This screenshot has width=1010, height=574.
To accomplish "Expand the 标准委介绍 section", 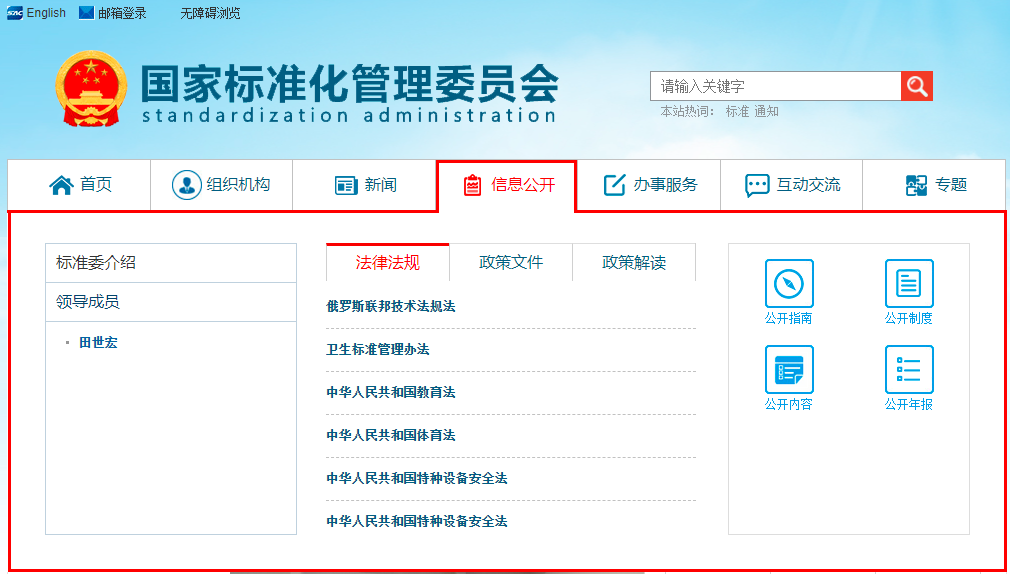I will tap(171, 263).
